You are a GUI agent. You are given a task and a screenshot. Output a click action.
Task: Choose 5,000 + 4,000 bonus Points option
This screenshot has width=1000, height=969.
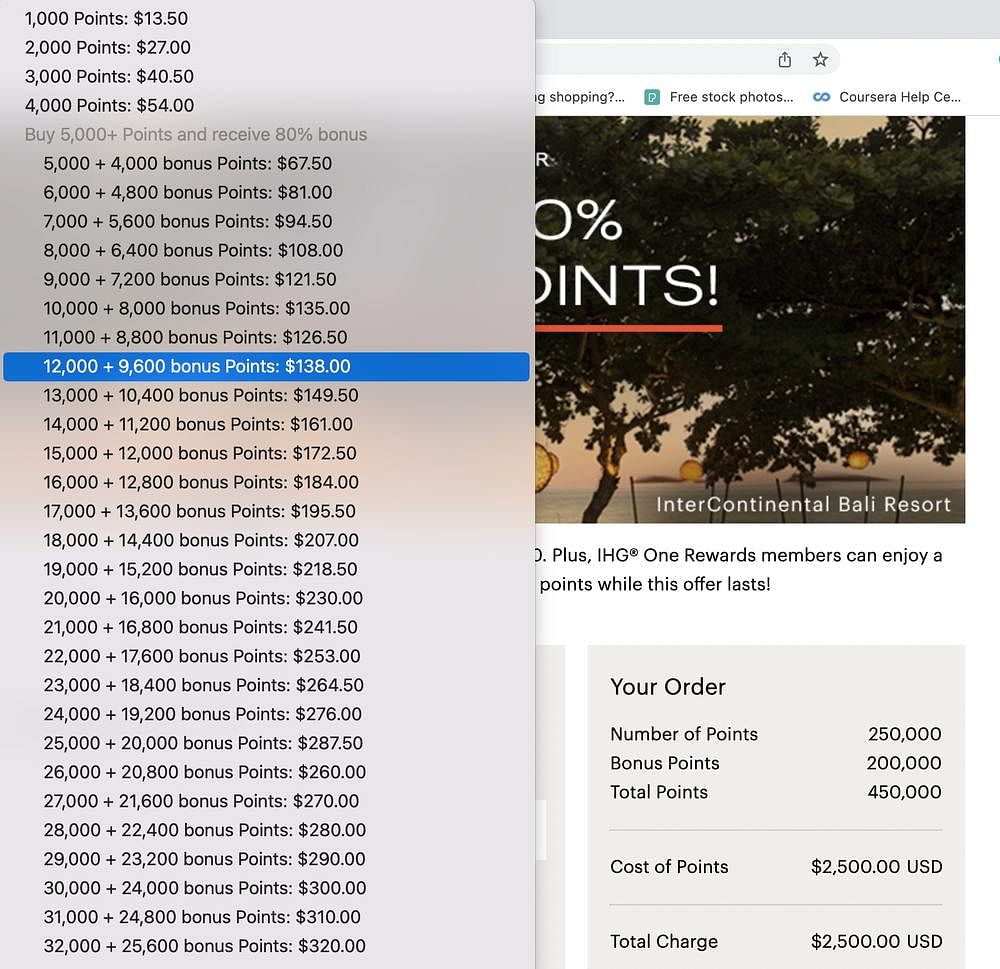click(267, 163)
